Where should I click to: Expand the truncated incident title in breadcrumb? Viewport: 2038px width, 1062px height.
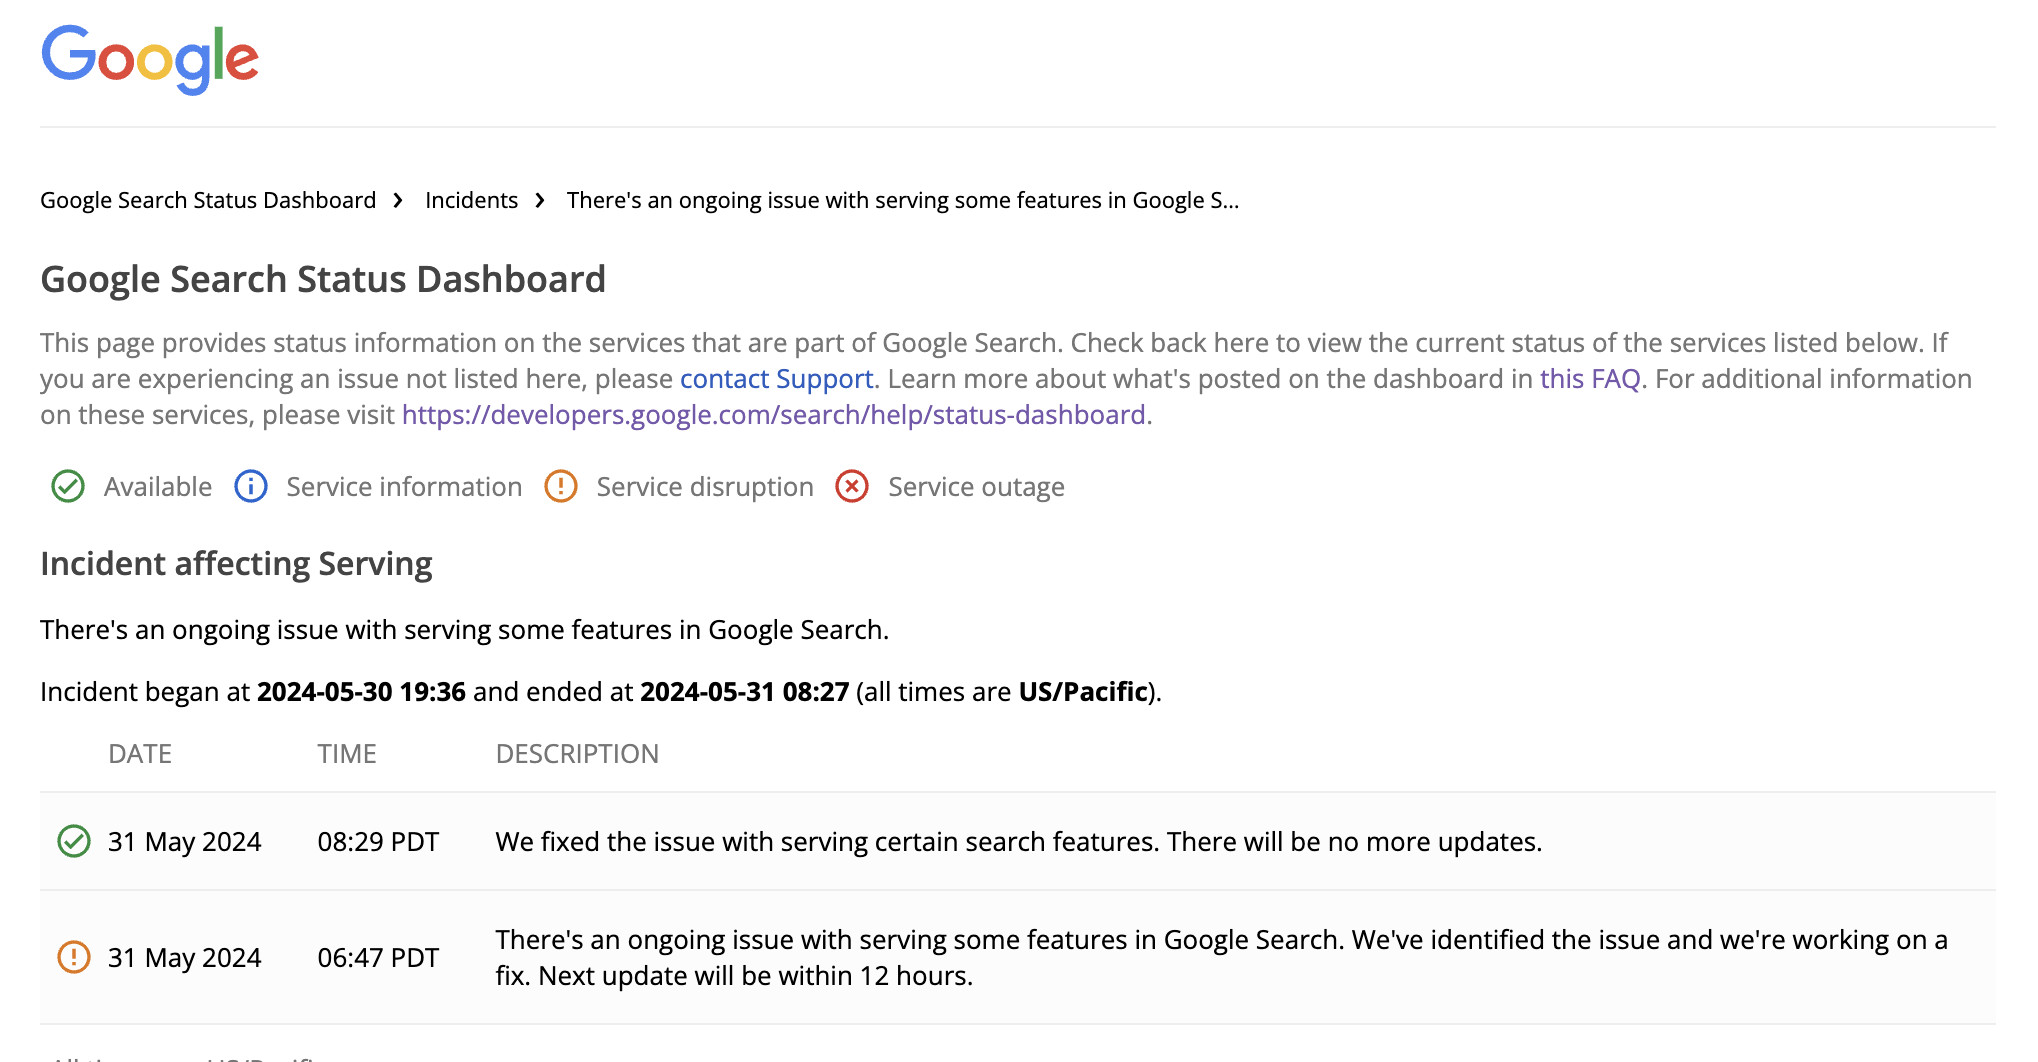[901, 200]
